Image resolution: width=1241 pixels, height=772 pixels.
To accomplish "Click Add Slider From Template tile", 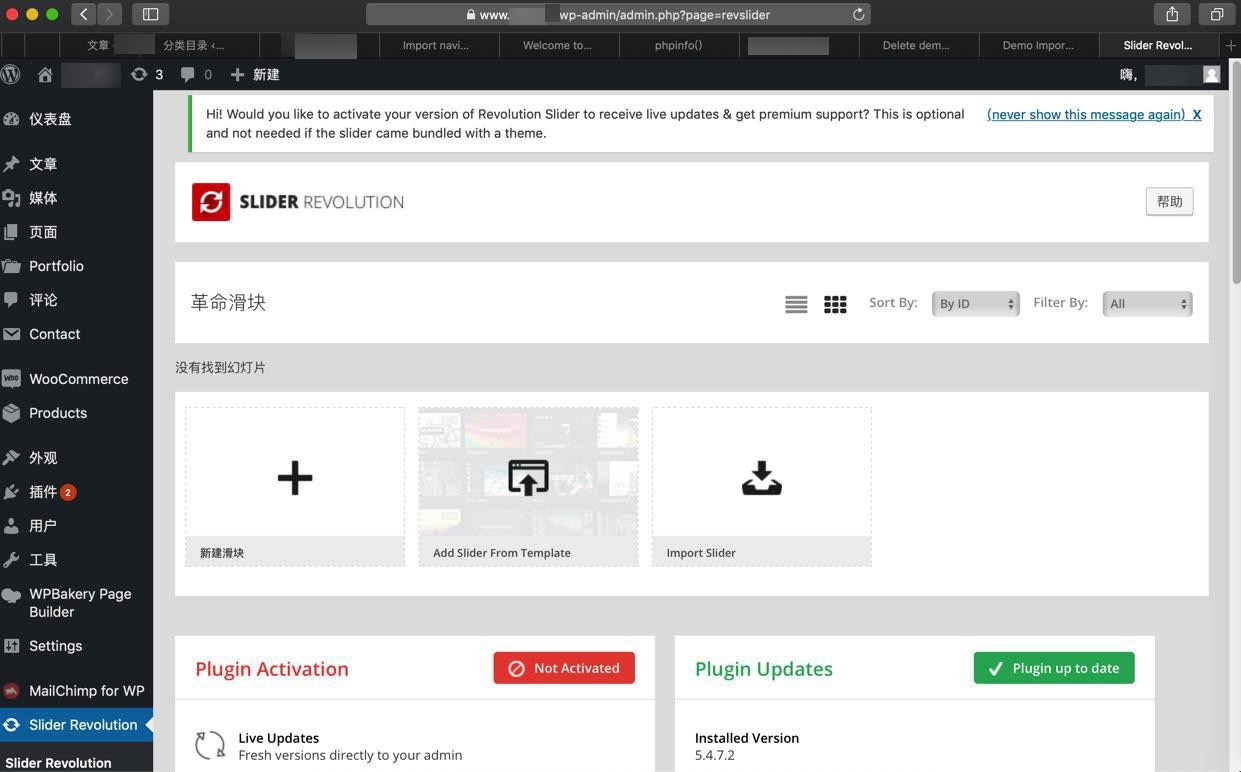I will [528, 486].
